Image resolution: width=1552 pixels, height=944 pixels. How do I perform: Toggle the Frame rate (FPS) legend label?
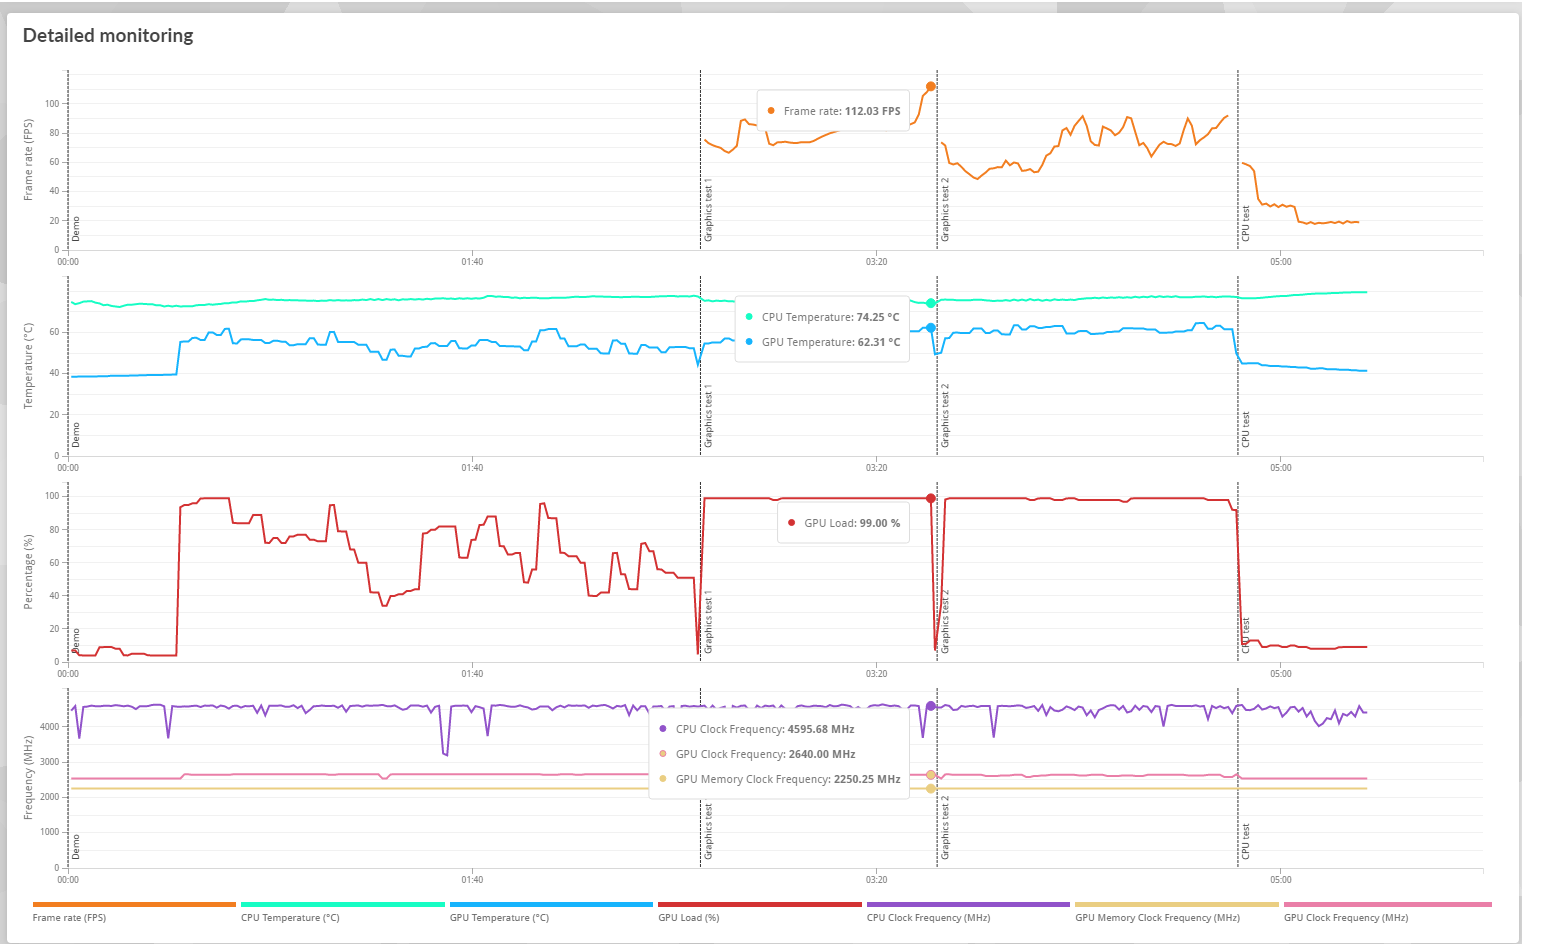[x=69, y=918]
